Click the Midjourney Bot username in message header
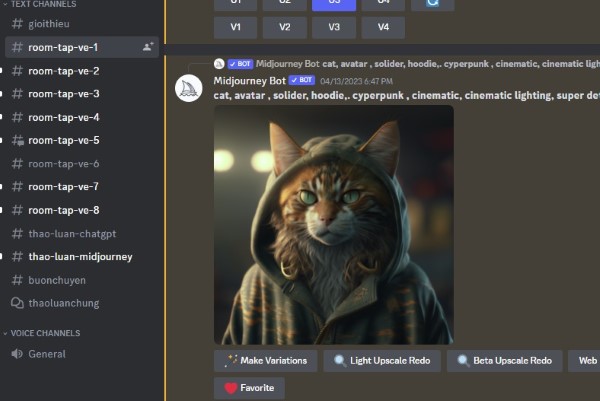The height and width of the screenshot is (401, 600). [249, 79]
